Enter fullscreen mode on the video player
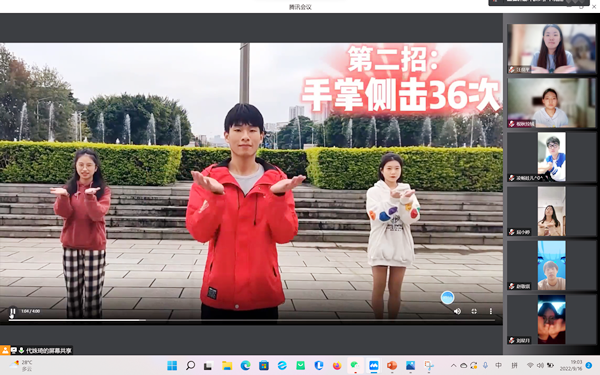600x375 pixels. click(474, 311)
